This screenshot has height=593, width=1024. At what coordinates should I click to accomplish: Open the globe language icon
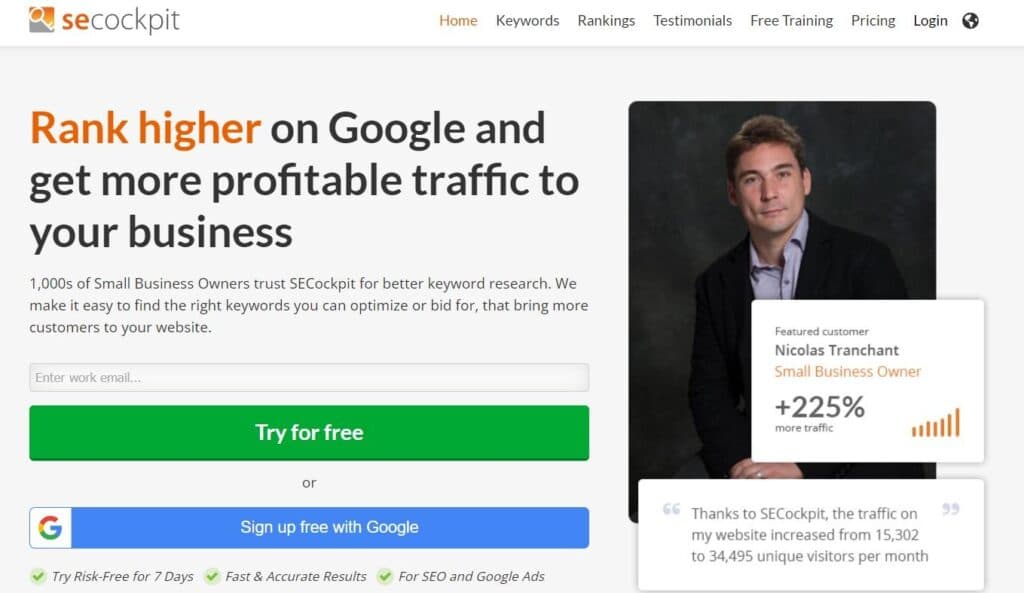click(x=971, y=20)
